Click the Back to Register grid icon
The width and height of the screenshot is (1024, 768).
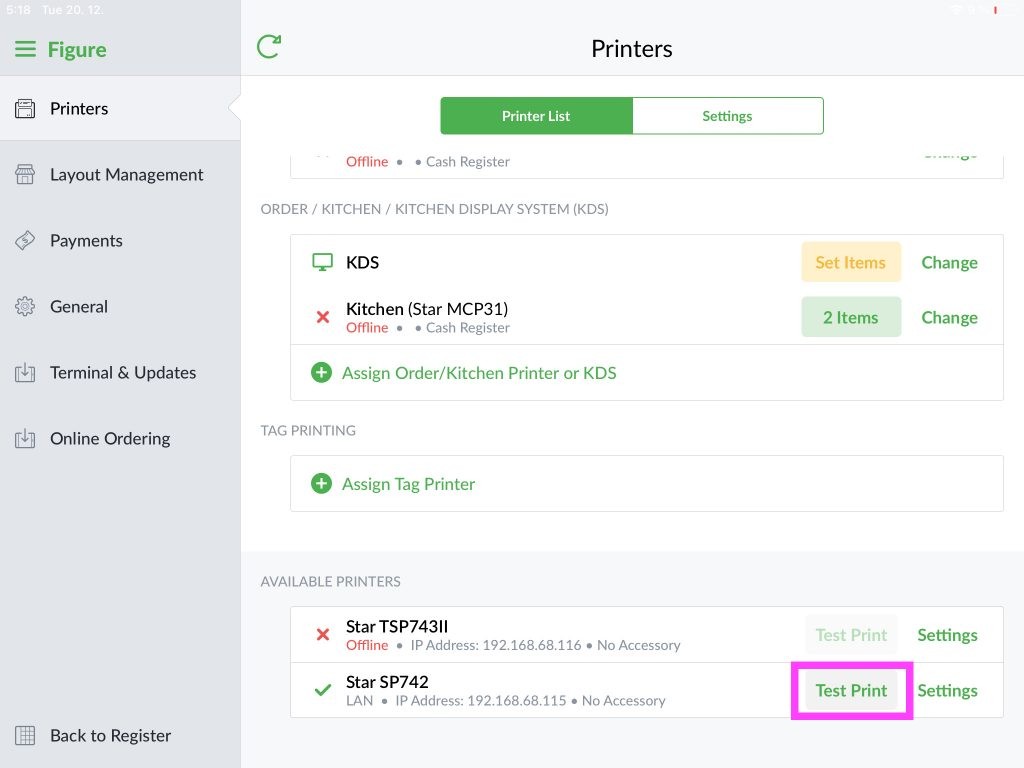[25, 735]
